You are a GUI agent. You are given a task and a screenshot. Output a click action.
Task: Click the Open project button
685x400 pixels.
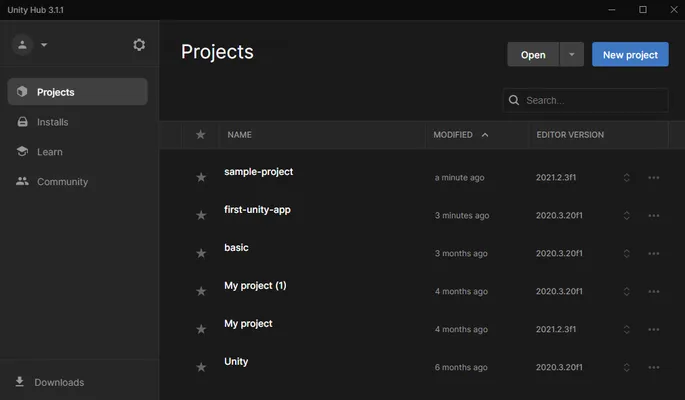click(533, 55)
